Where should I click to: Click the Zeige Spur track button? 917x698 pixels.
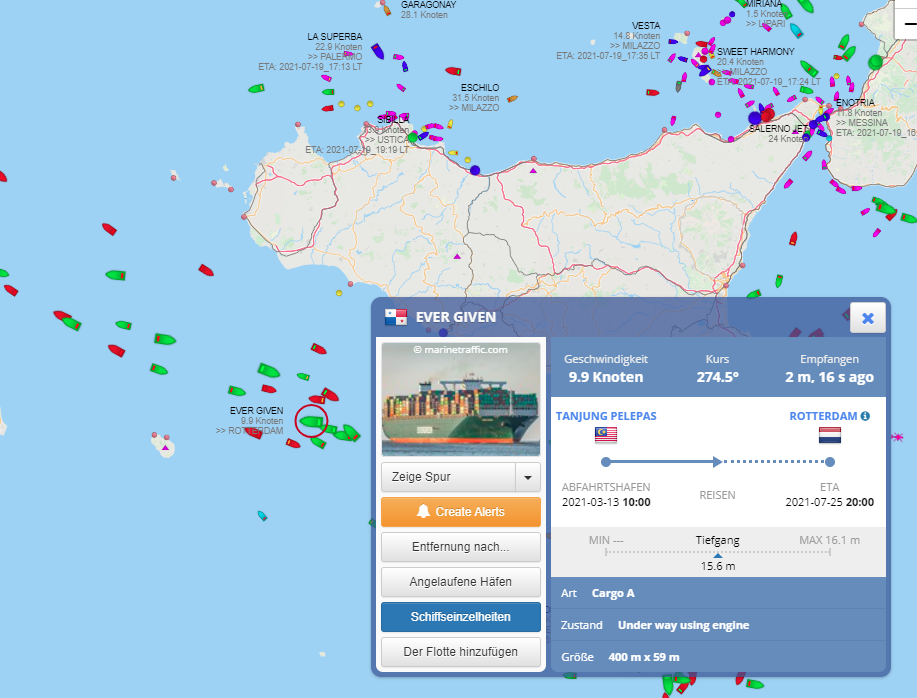click(x=448, y=477)
